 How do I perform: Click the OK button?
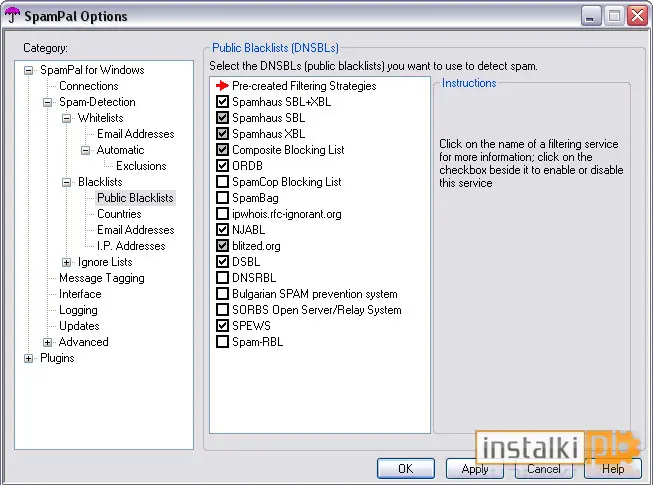406,469
